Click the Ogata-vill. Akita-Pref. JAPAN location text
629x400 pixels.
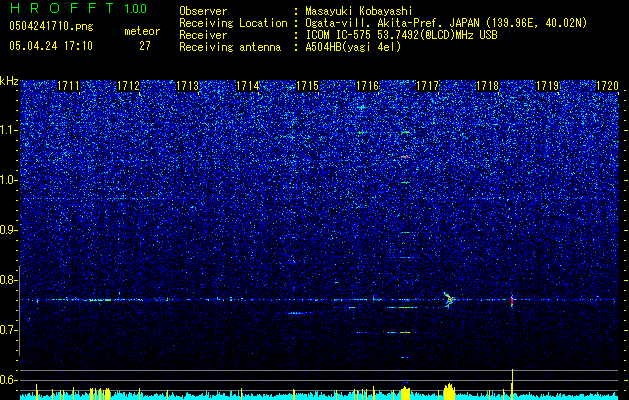click(x=446, y=23)
